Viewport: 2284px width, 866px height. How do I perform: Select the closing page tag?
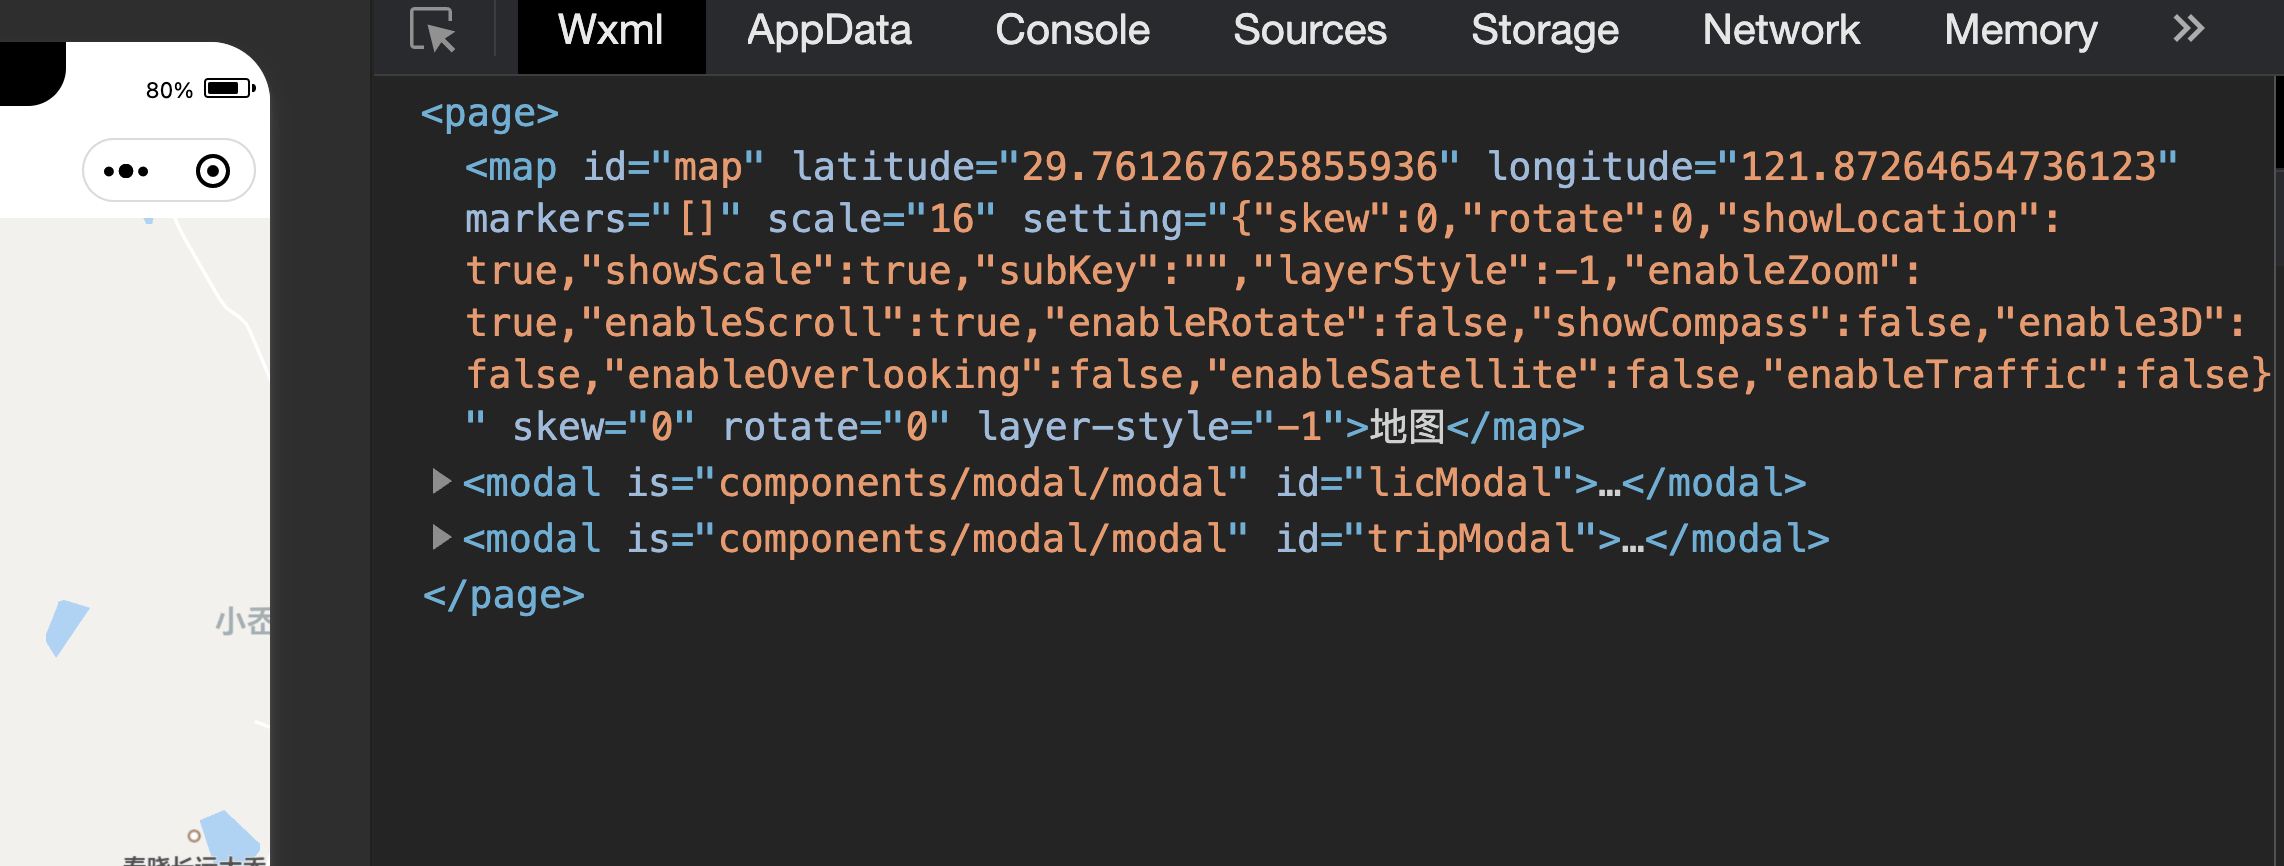(503, 595)
